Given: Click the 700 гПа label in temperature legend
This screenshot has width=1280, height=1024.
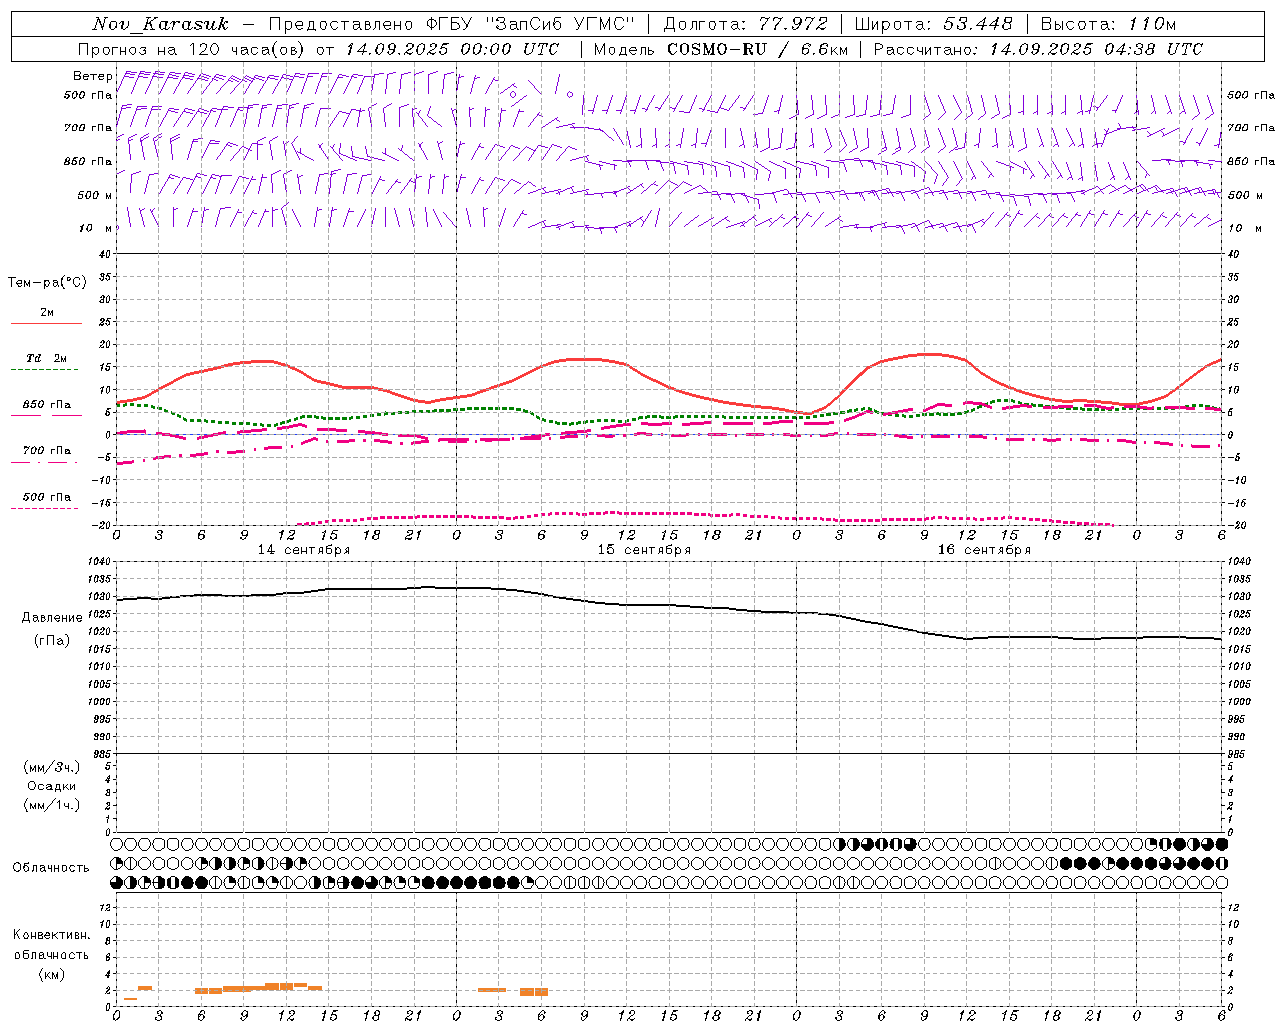Looking at the screenshot, I should (47, 450).
